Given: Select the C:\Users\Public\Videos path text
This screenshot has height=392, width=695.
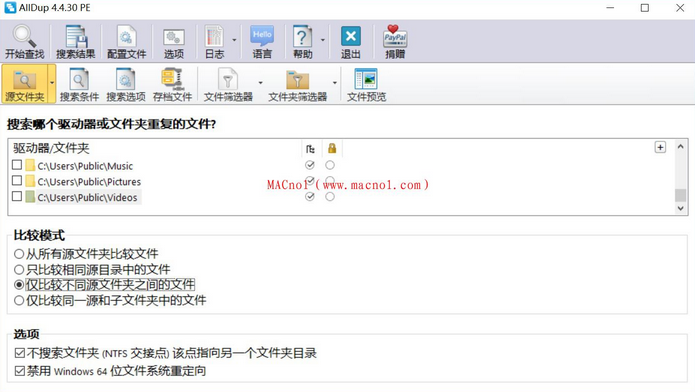Looking at the screenshot, I should tap(87, 197).
